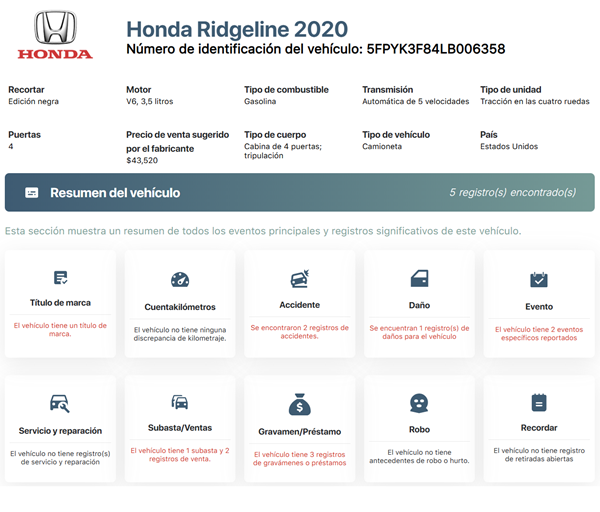Click the Resumen del vehículo header icon
The height and width of the screenshot is (512, 600).
tap(32, 193)
